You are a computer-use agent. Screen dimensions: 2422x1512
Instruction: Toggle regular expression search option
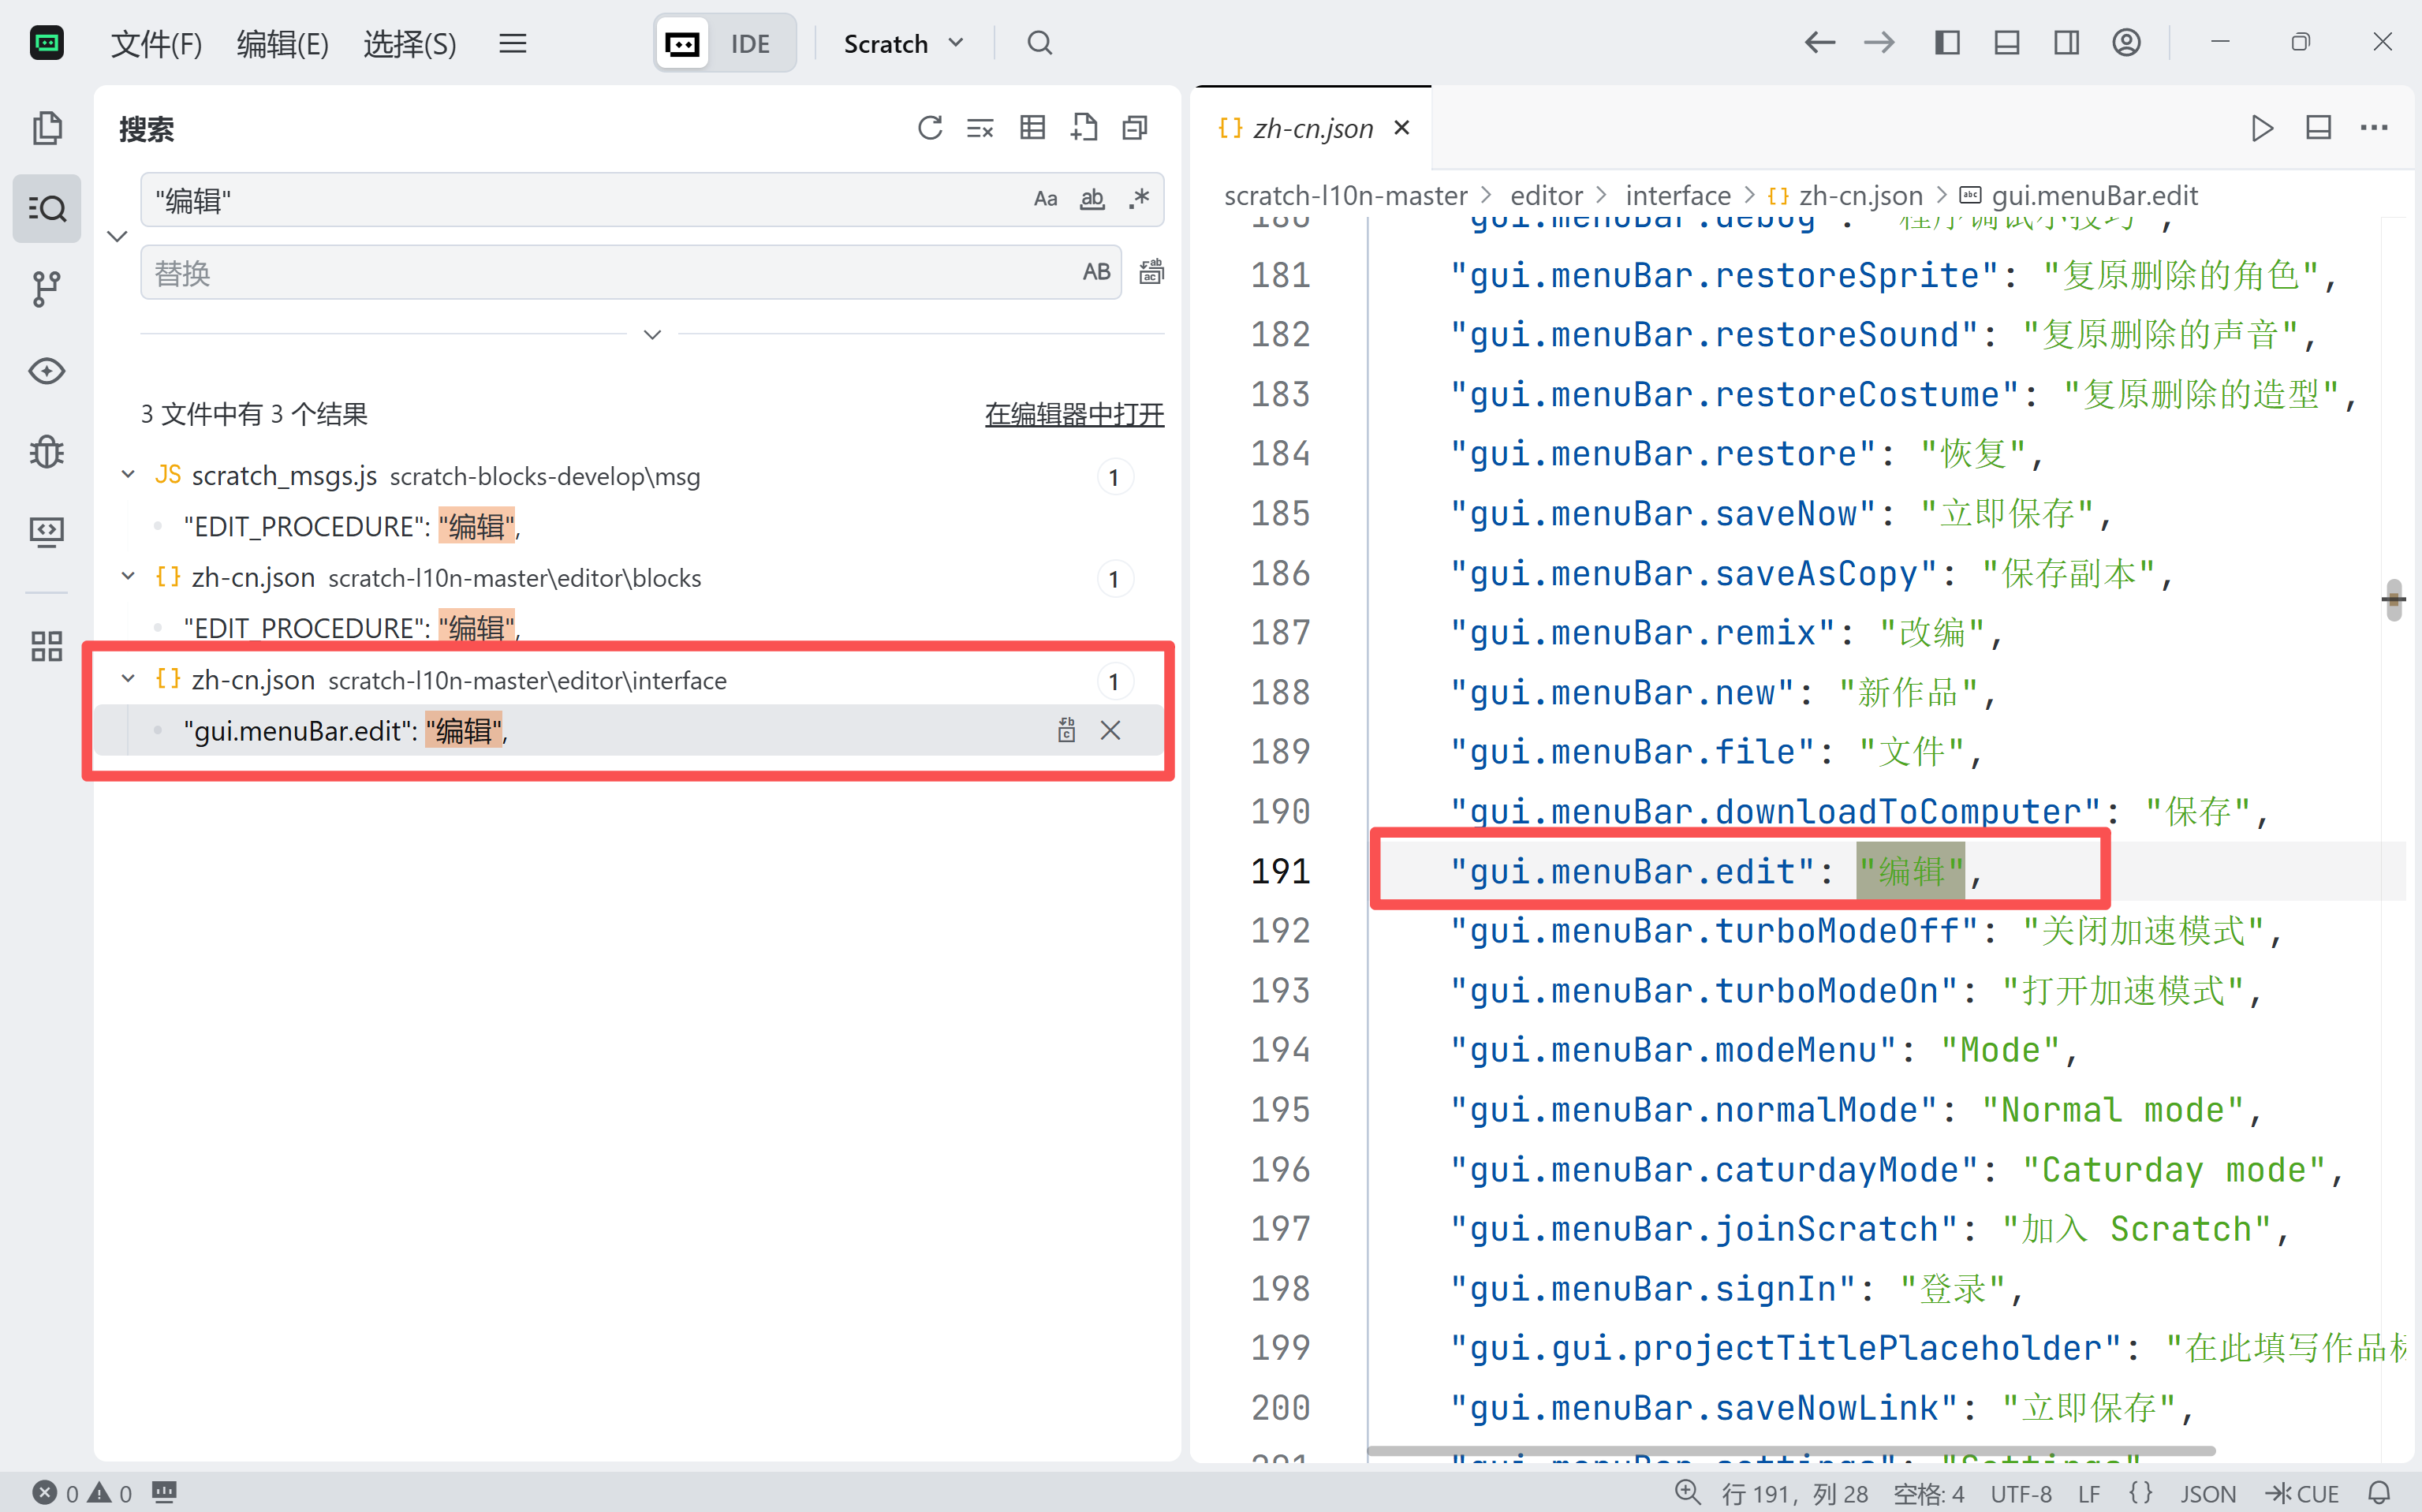(x=1139, y=199)
